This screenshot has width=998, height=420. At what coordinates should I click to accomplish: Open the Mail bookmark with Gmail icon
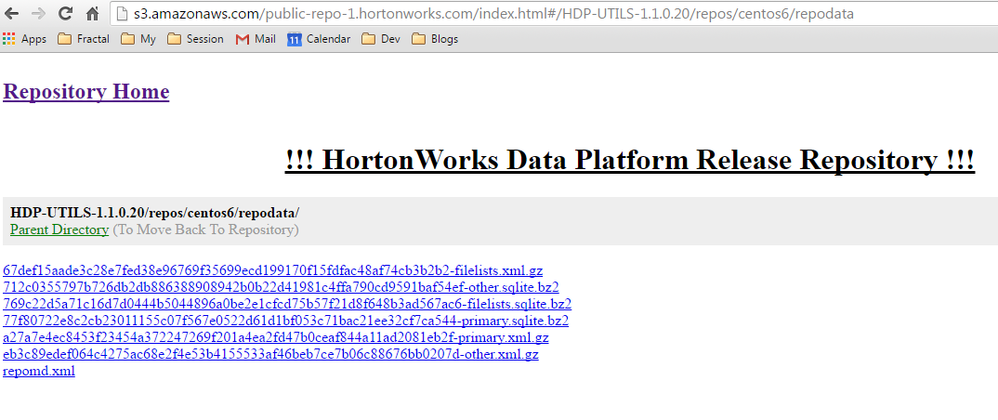[255, 39]
